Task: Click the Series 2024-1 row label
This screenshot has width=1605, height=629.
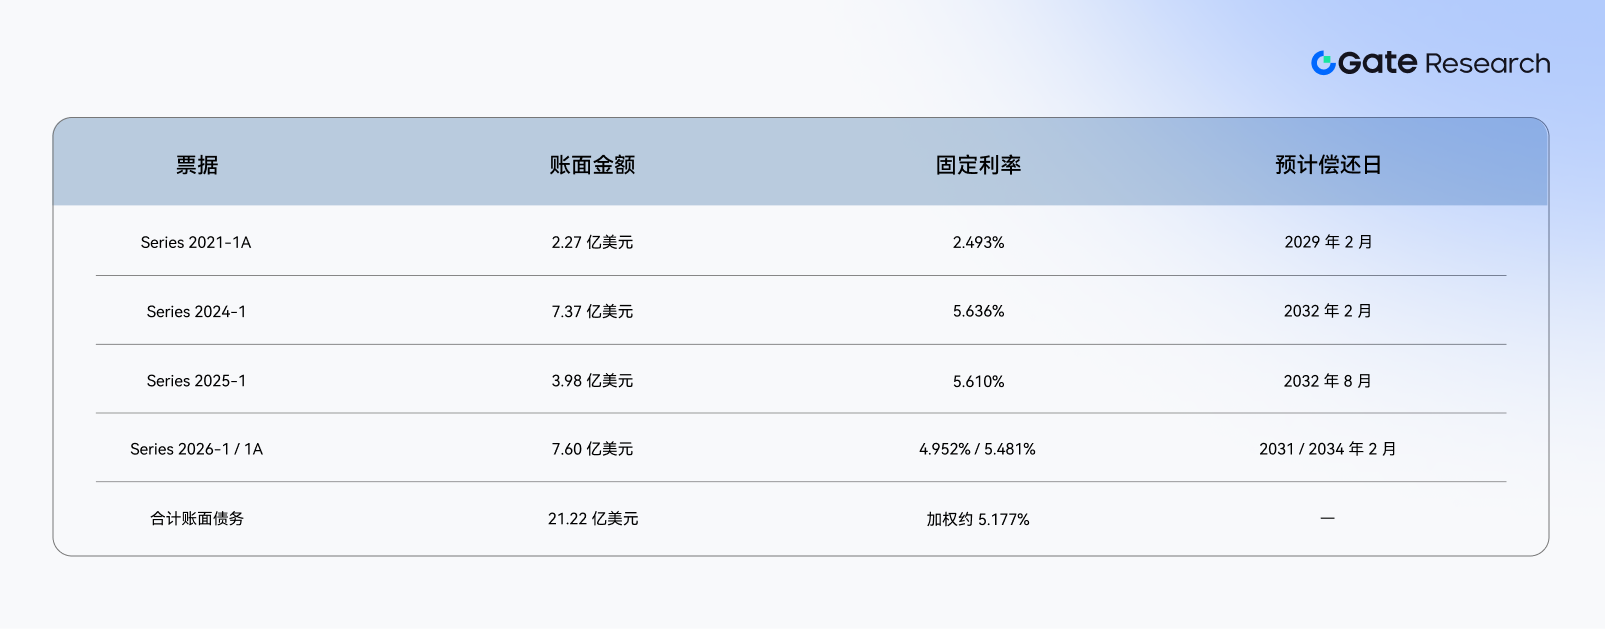Action: pyautogui.click(x=196, y=312)
